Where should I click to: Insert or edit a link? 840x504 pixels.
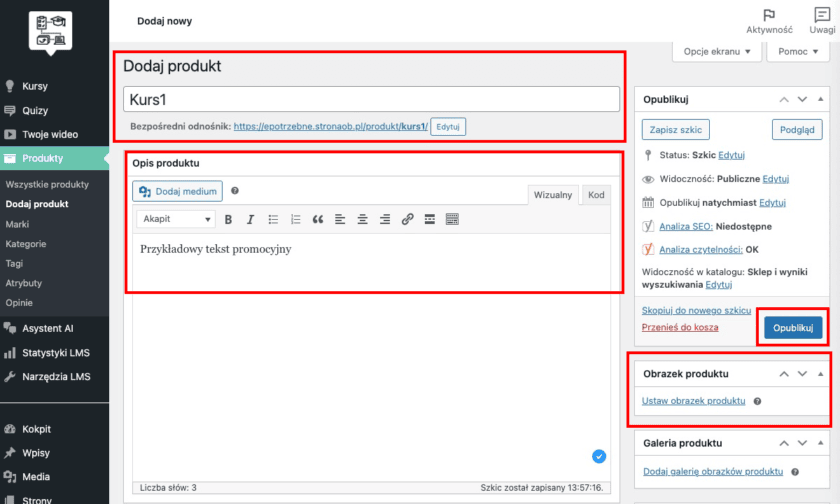pyautogui.click(x=407, y=219)
